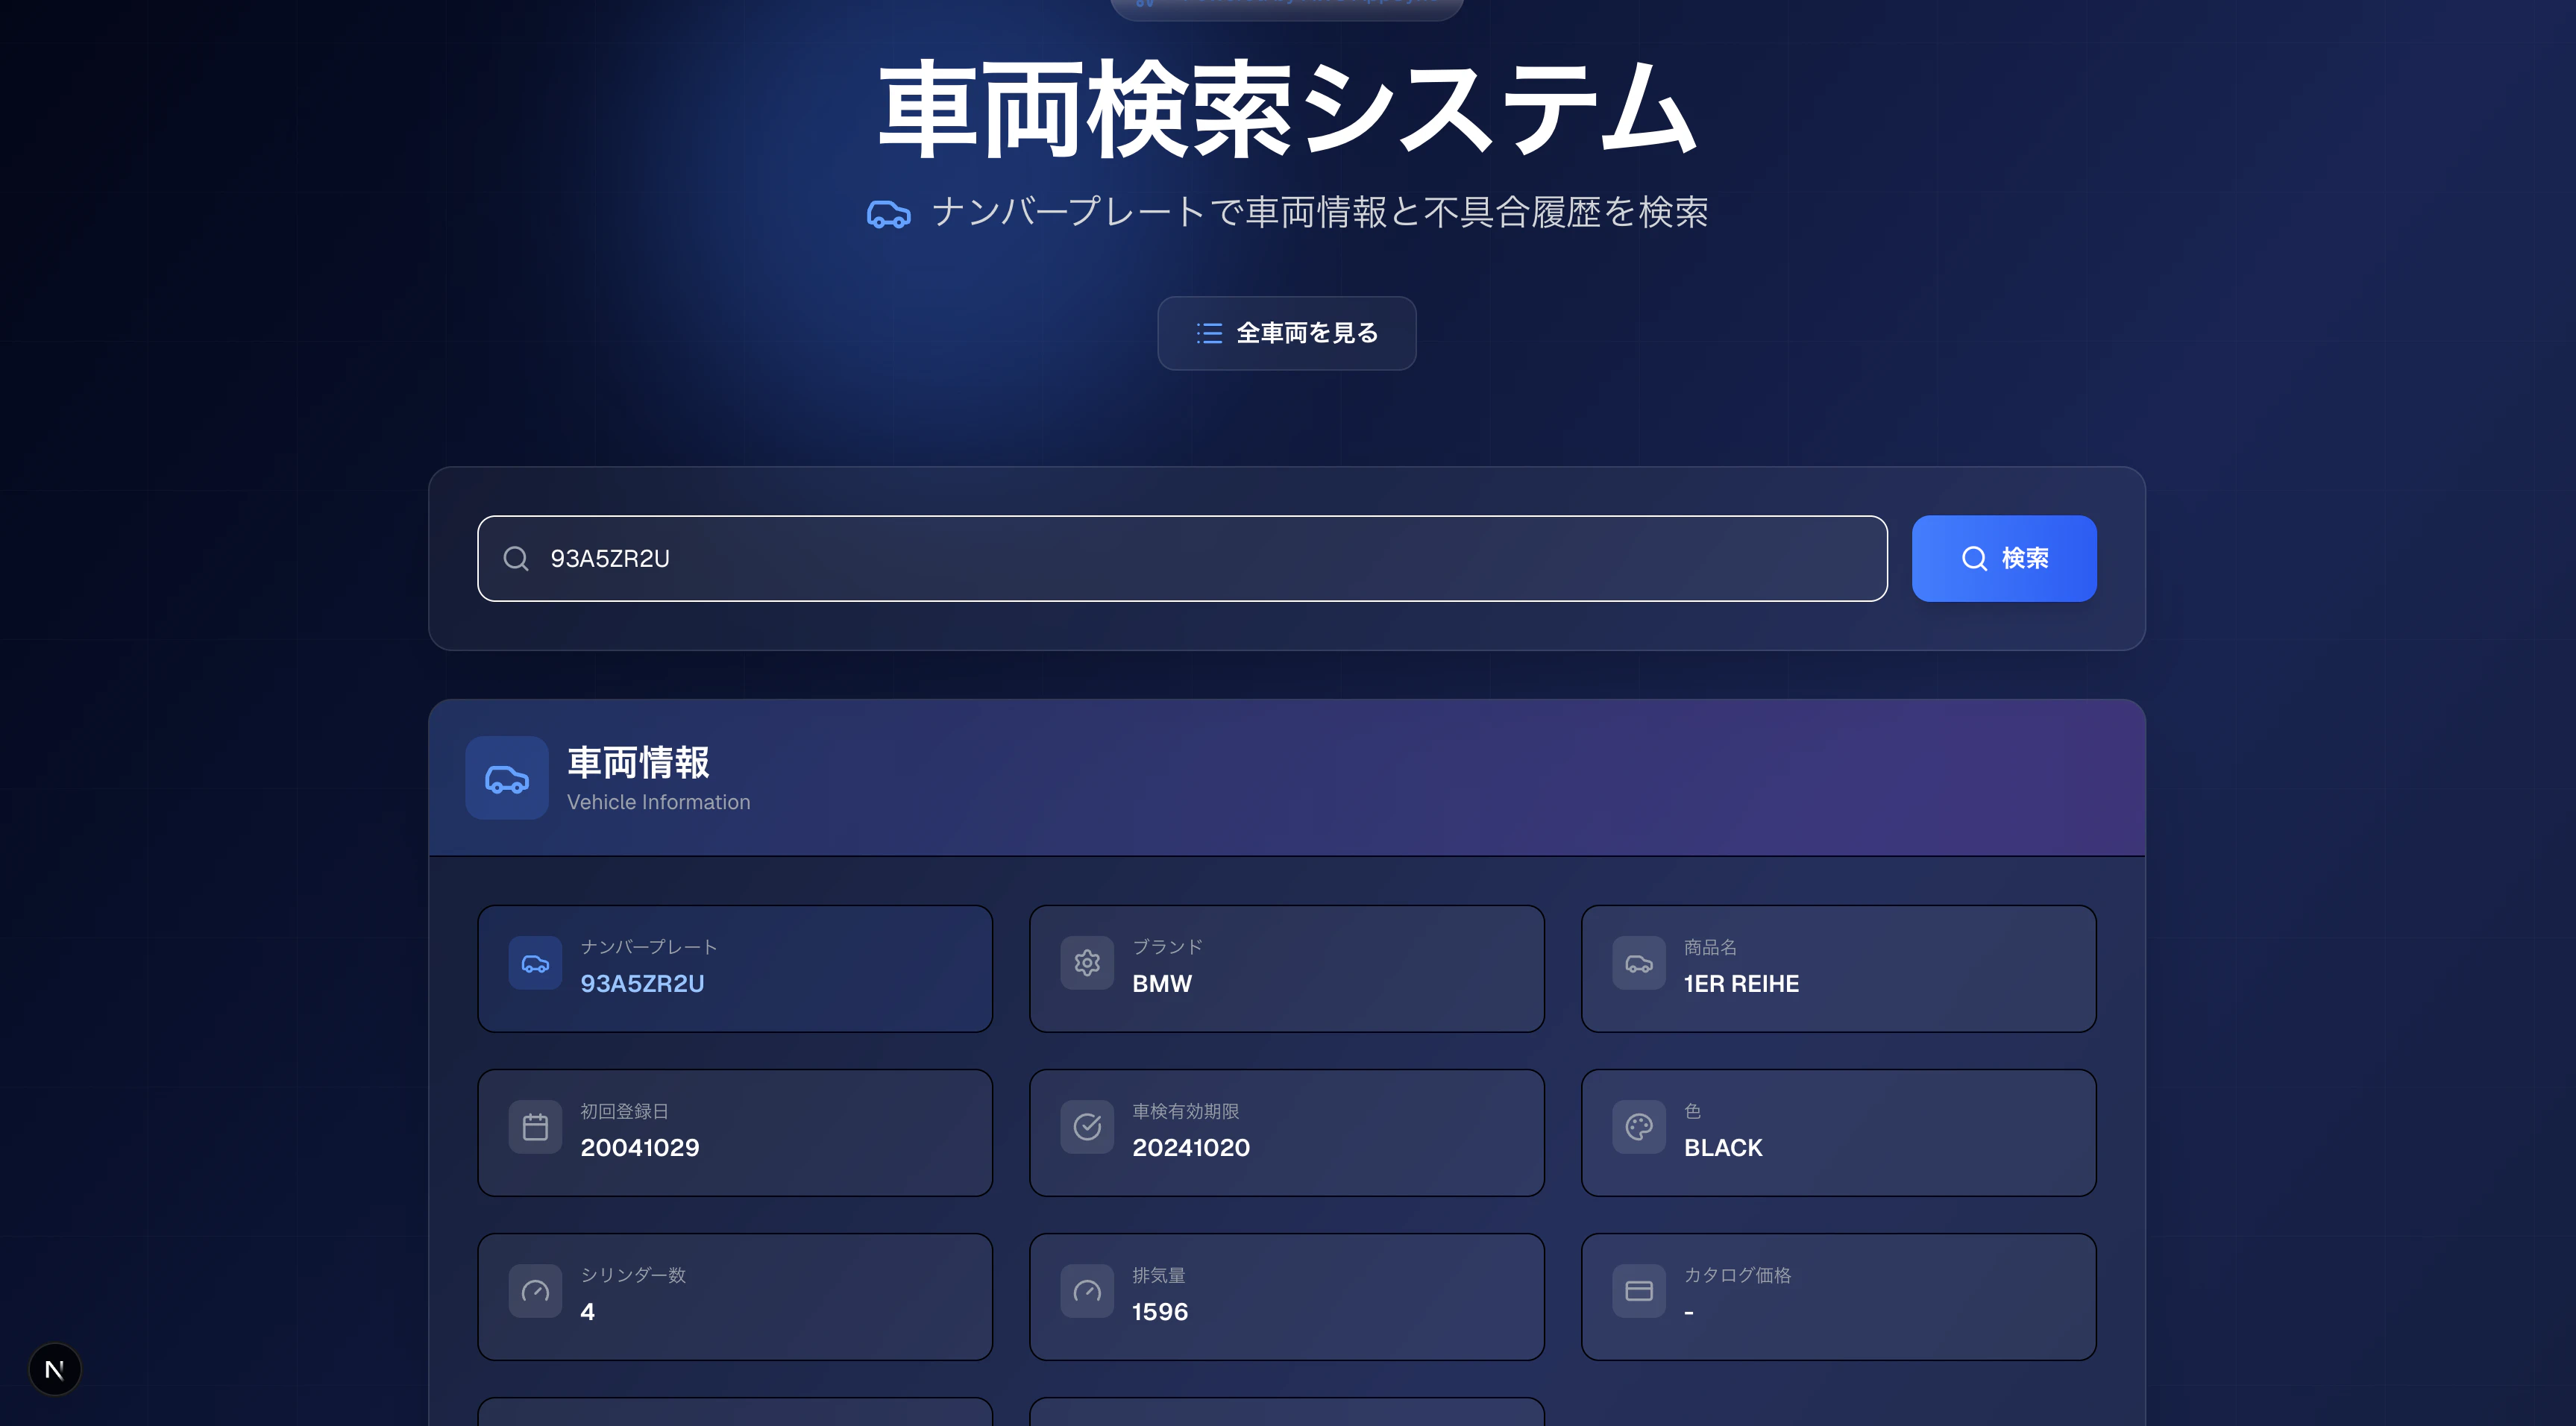Screen dimensions: 2576x1426
Task: Select the brand value BMW
Action: click(x=1162, y=984)
